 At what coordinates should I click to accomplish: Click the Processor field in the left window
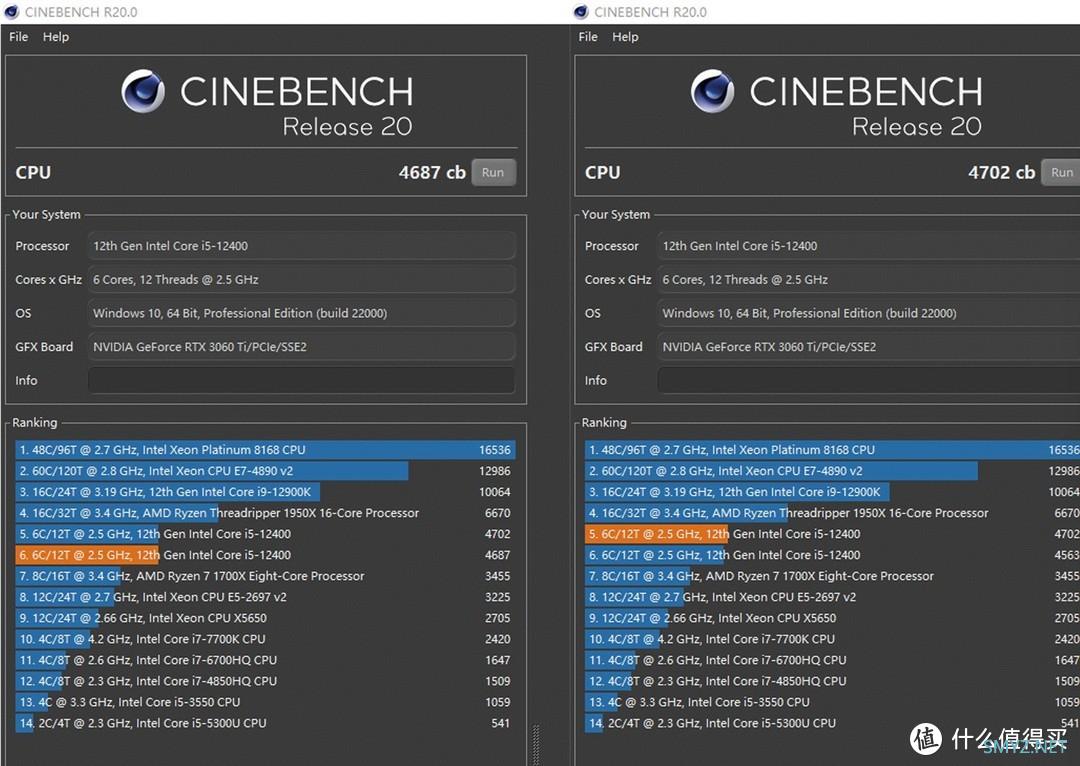coord(301,246)
